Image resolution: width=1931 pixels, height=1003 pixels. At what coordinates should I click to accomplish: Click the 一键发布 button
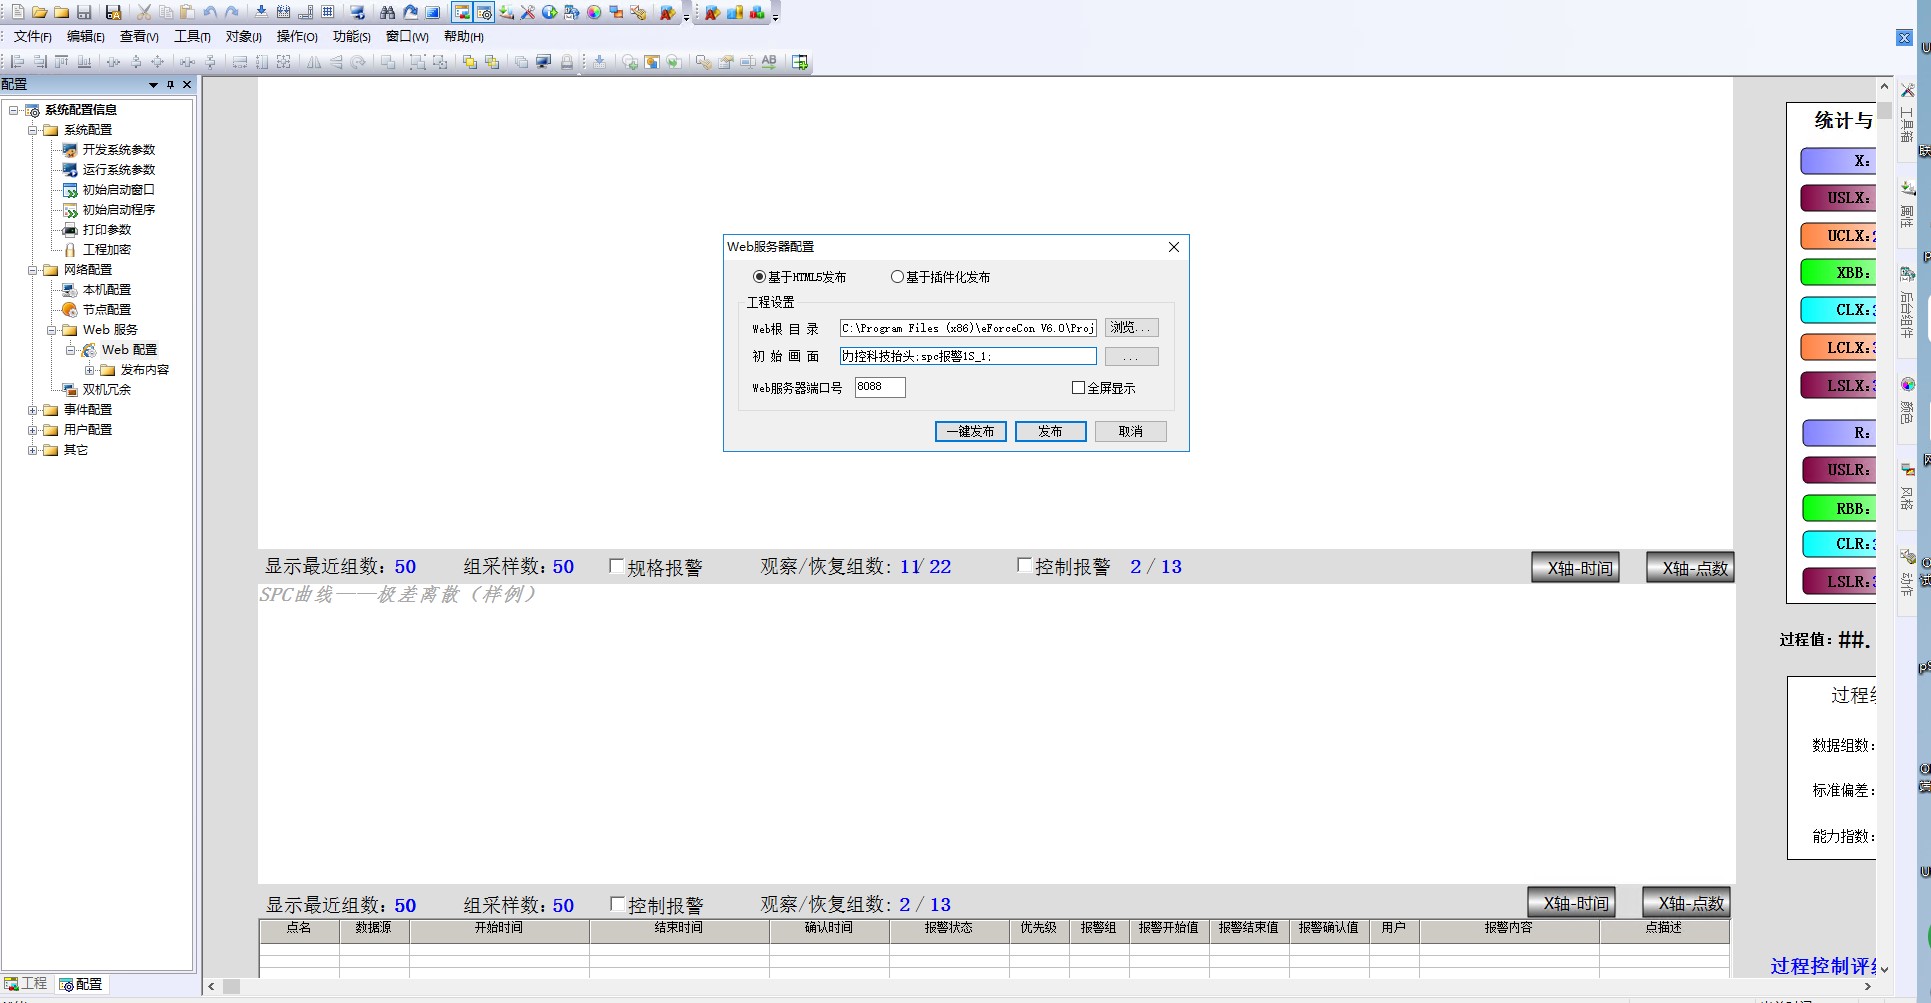pyautogui.click(x=970, y=431)
